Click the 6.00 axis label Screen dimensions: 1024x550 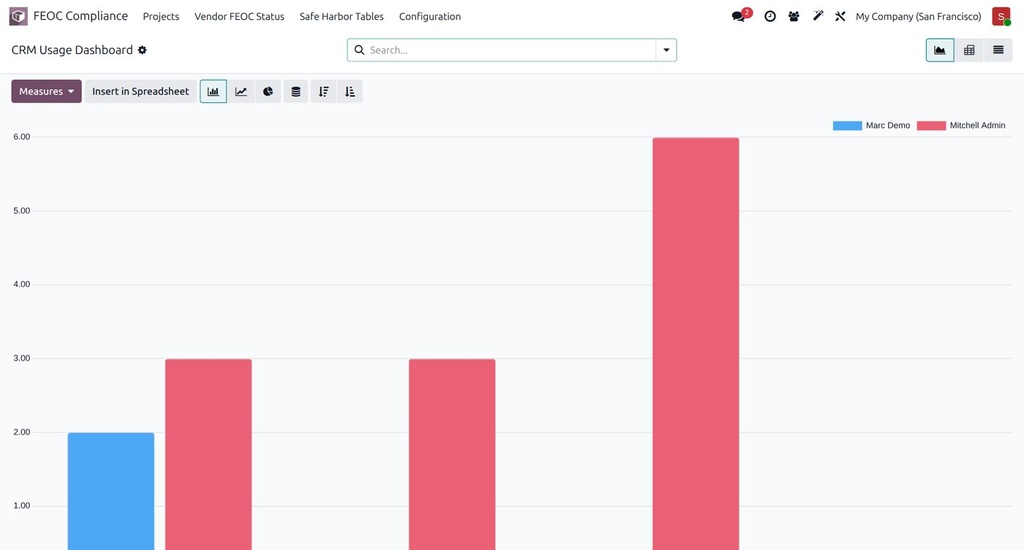click(x=22, y=137)
